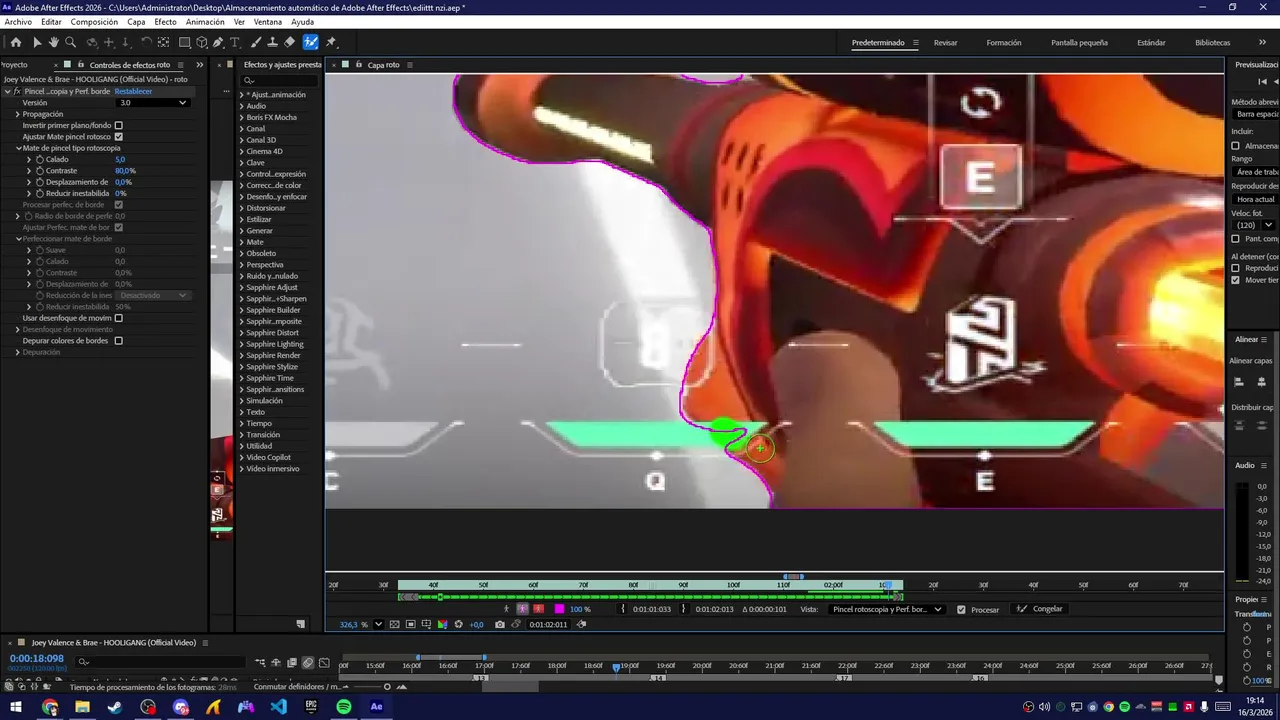
Task: Enable Usar desenfoque de movimiento checkbox
Action: click(118, 318)
